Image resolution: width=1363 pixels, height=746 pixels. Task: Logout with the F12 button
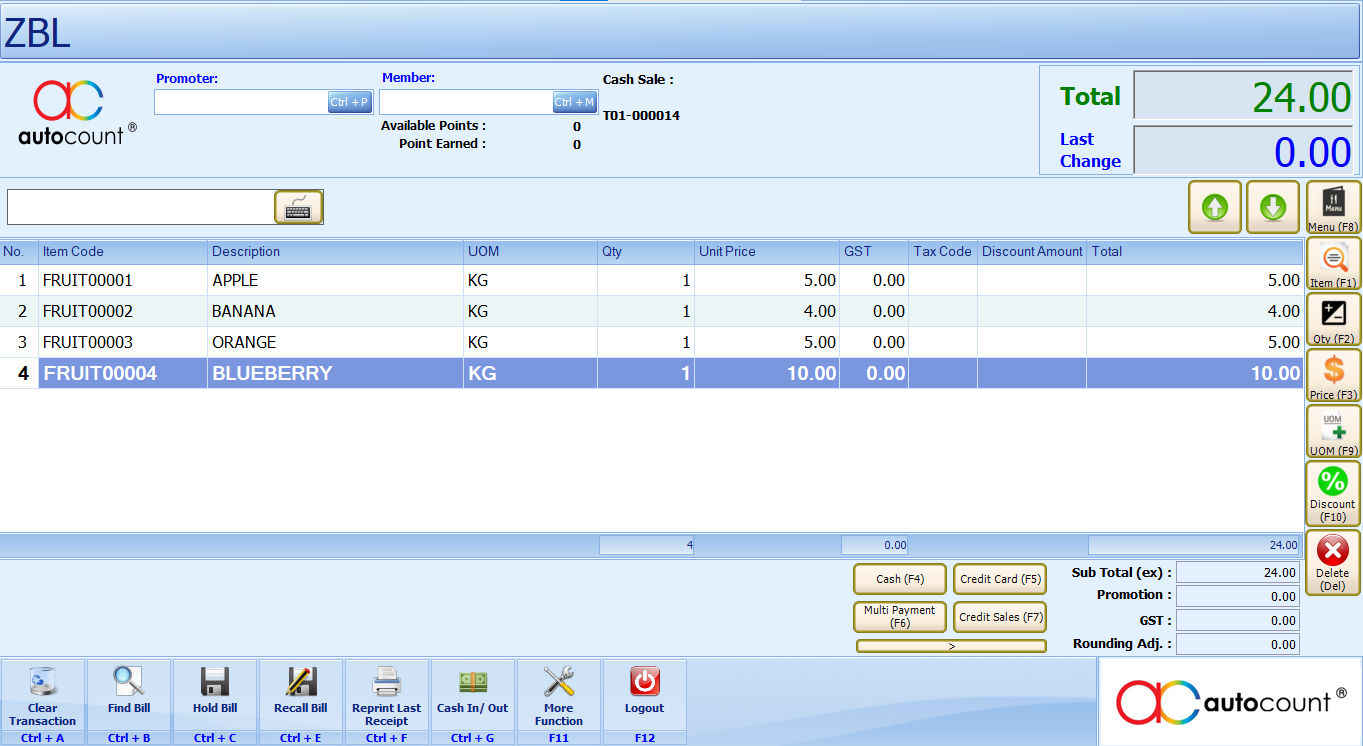click(644, 695)
